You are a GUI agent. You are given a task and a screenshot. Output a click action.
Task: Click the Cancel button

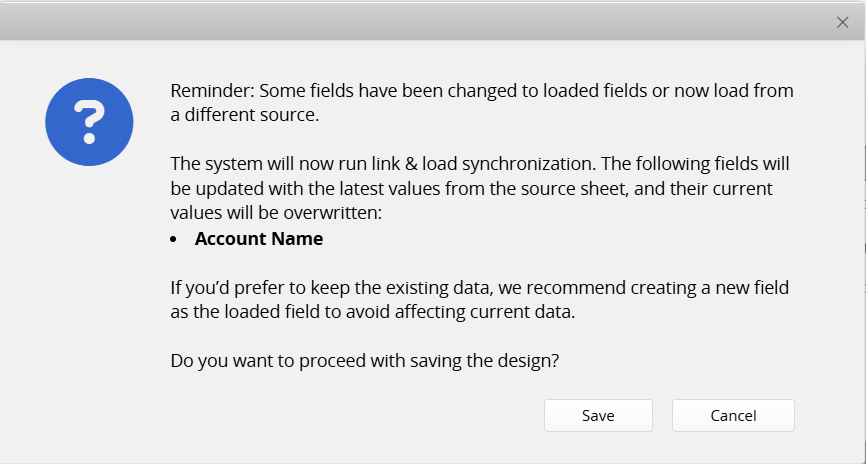click(x=733, y=415)
